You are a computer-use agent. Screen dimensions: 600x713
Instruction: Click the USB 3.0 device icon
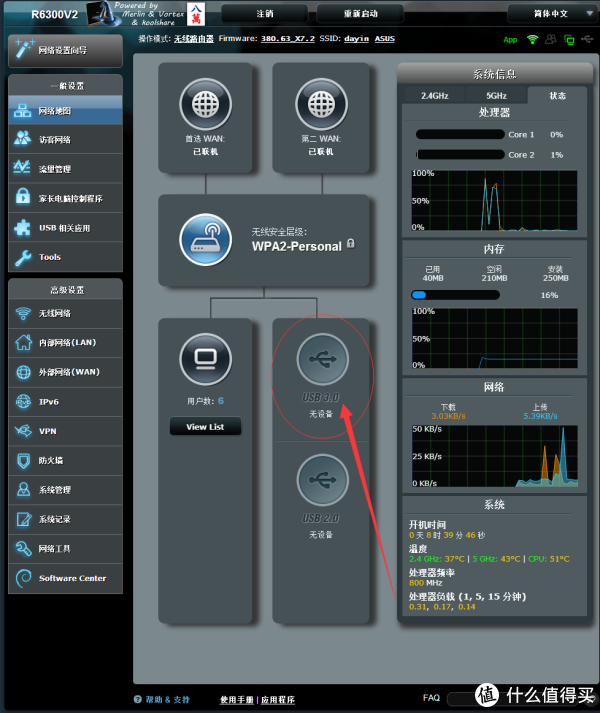[322, 360]
